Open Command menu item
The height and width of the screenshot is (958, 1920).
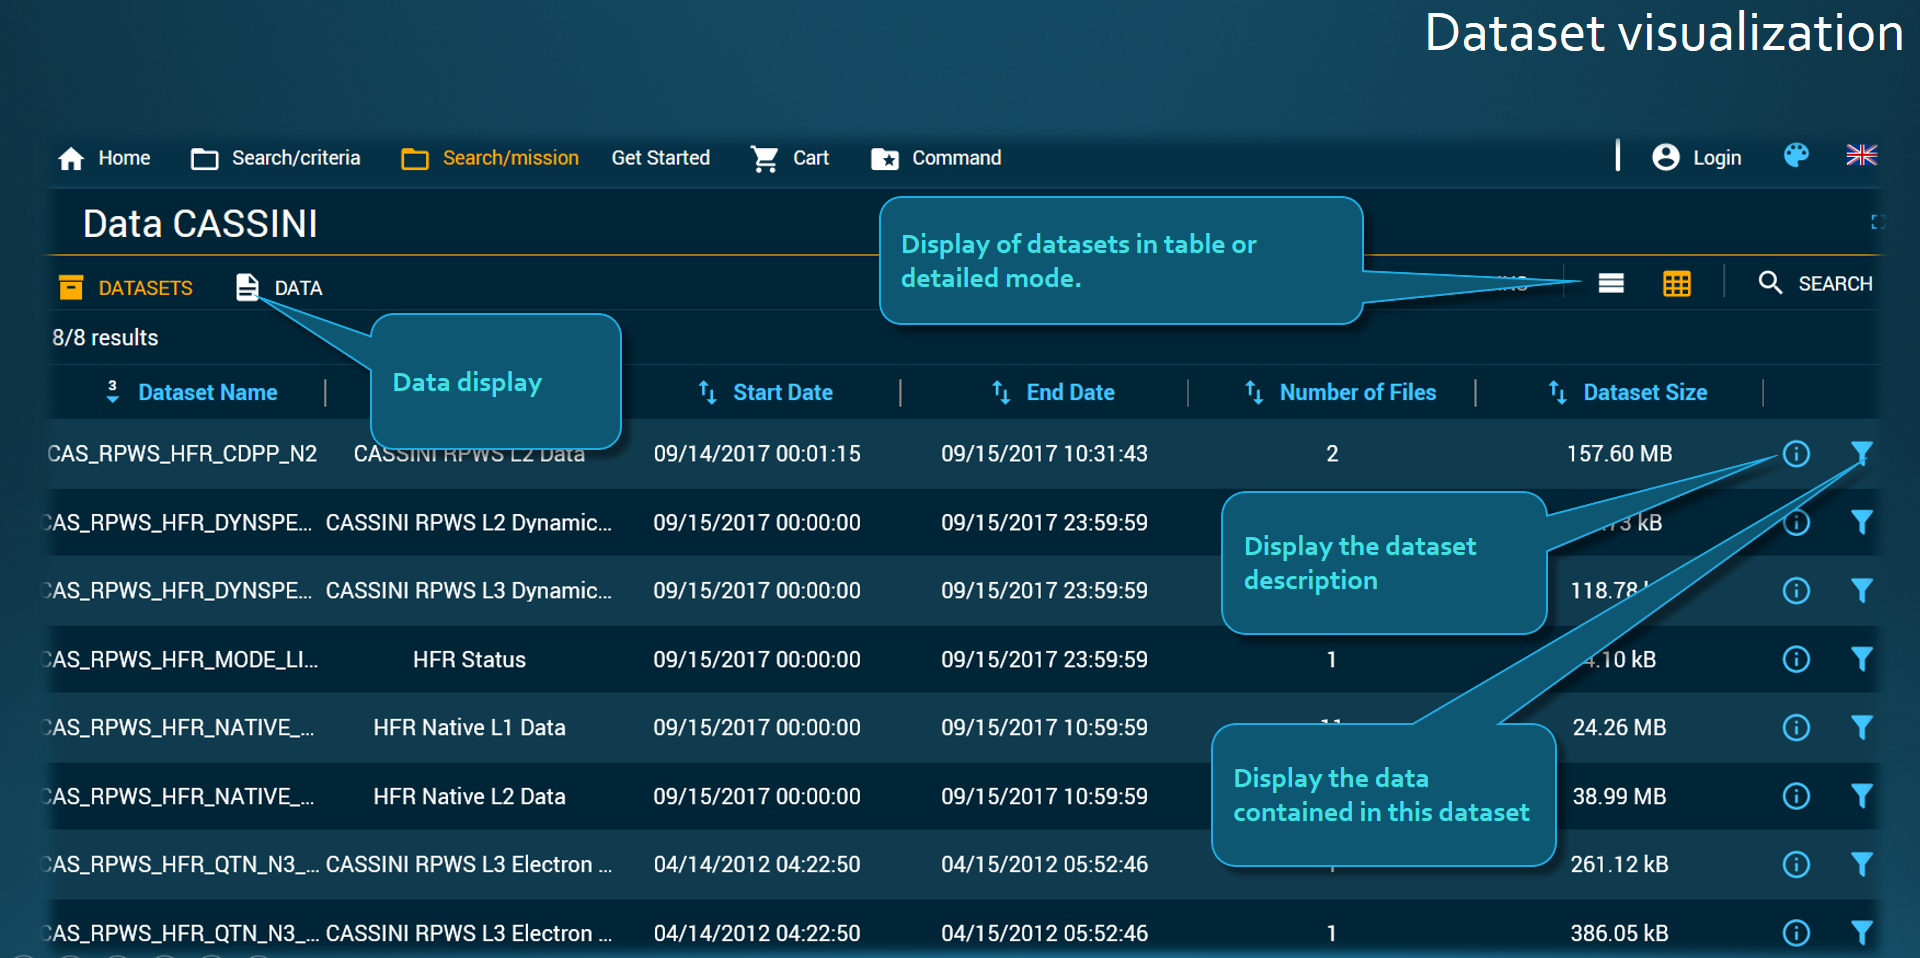[x=936, y=158]
